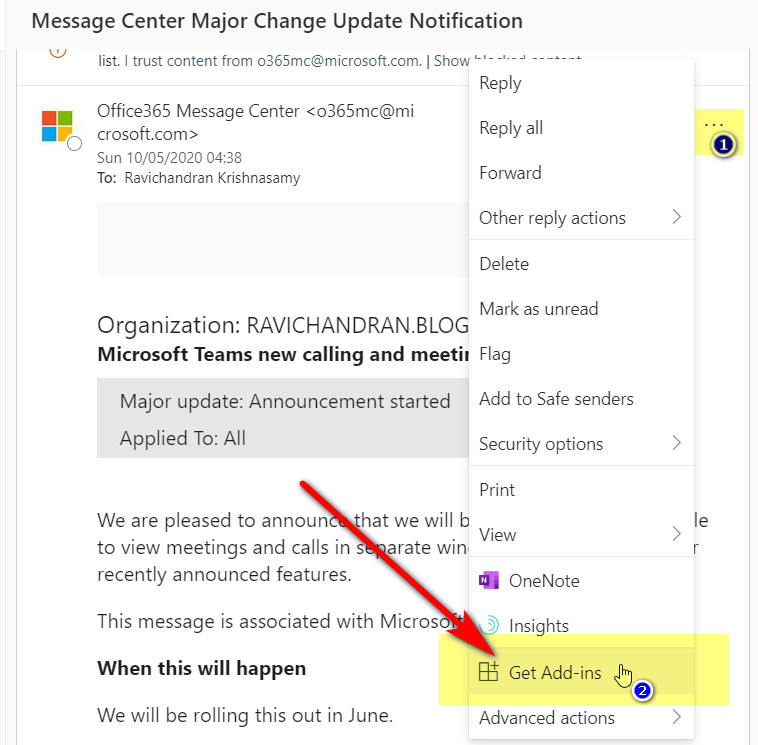
Task: Choose Reply from the context menu
Action: pos(500,83)
